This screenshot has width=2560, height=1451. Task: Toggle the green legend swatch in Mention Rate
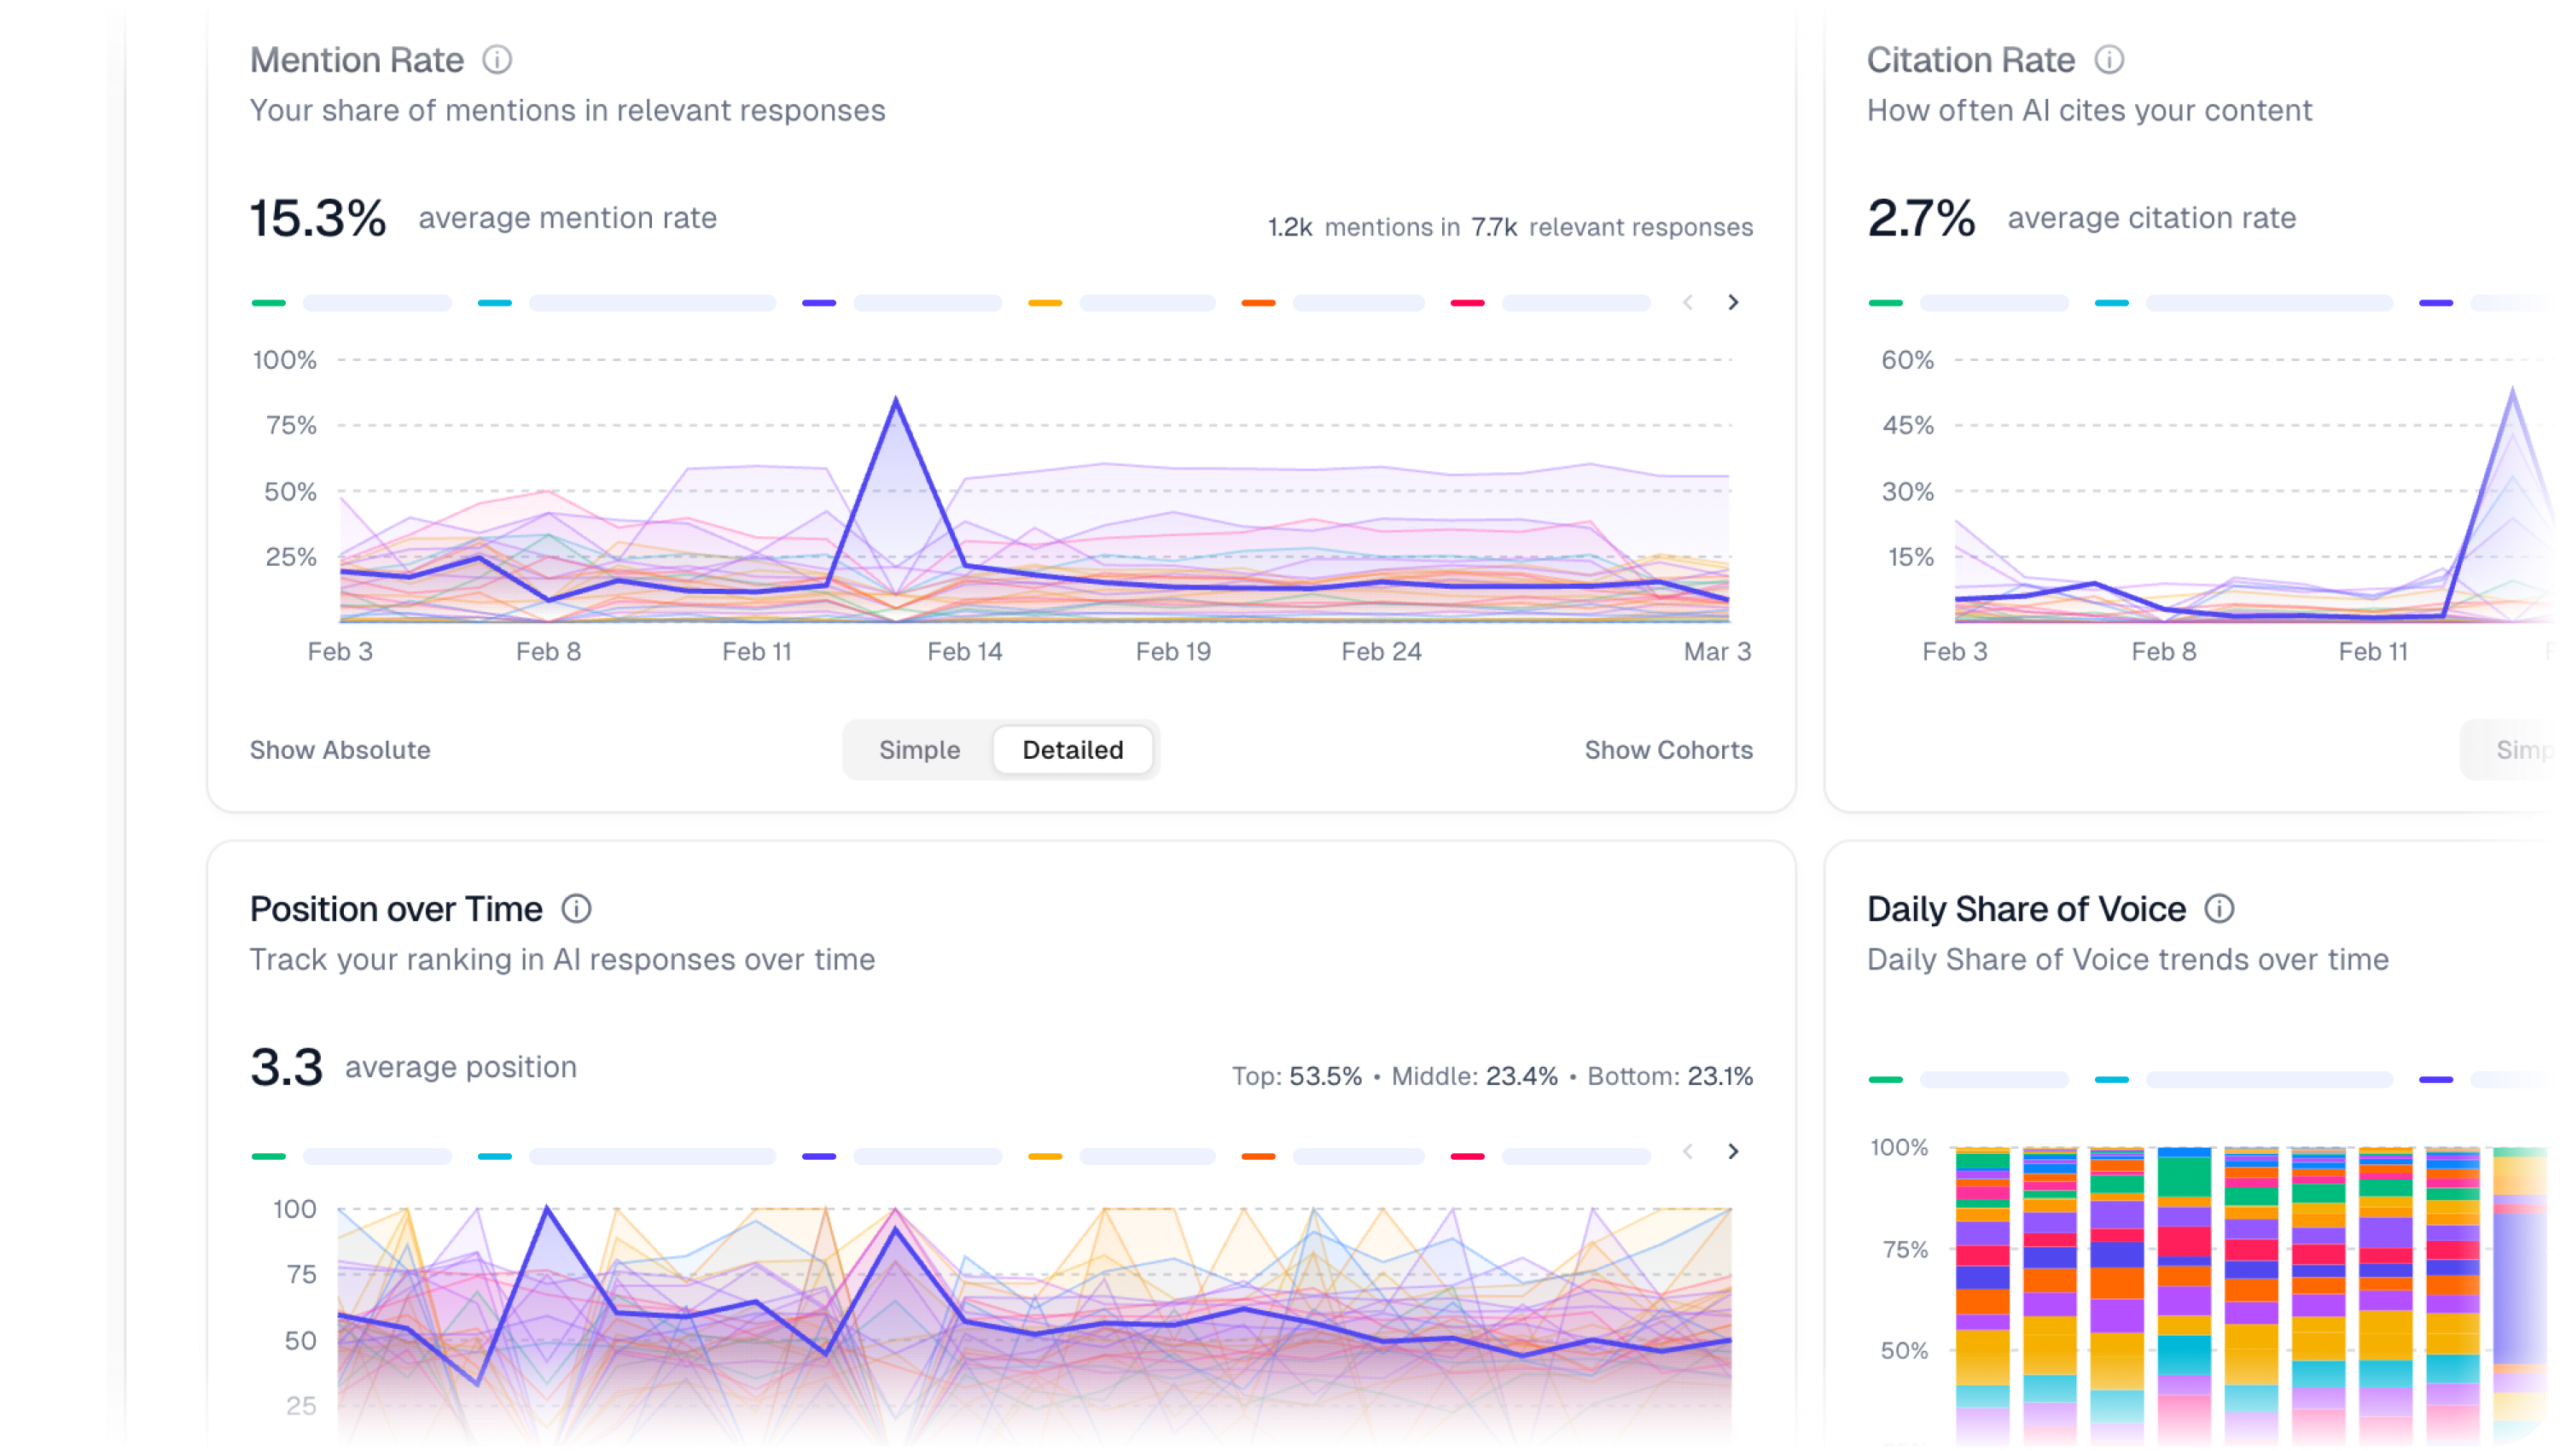pos(268,302)
